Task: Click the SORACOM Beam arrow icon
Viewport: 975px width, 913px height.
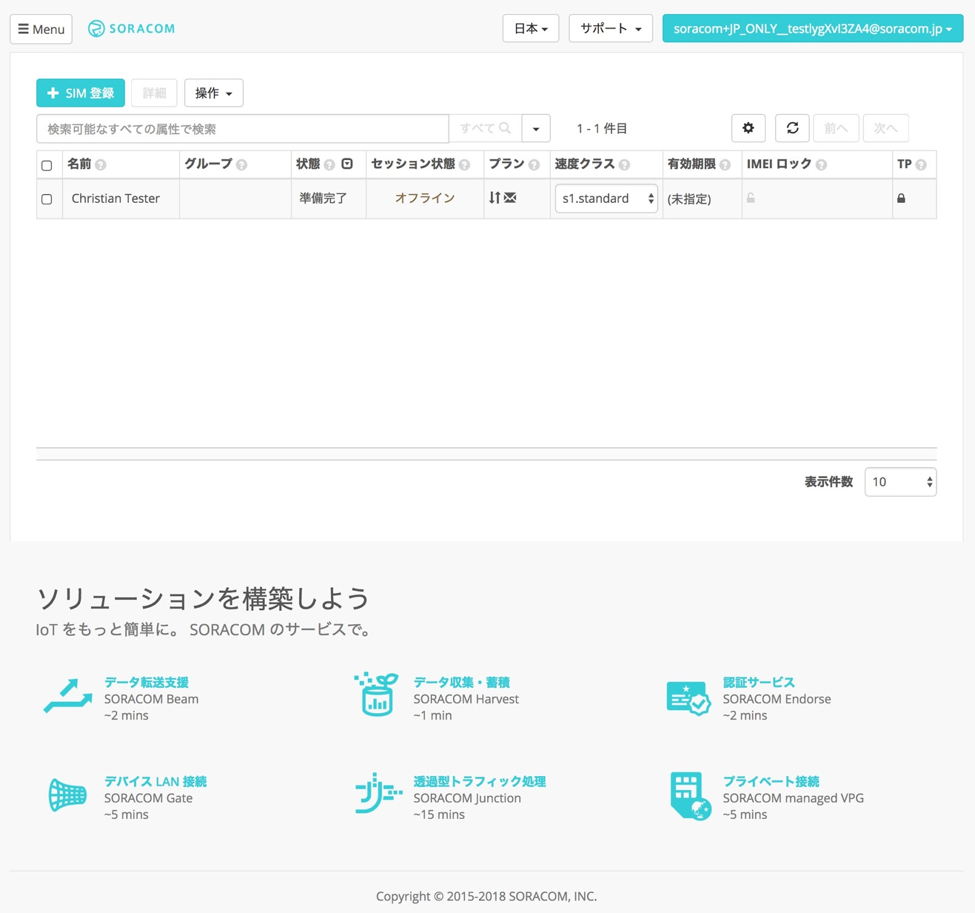Action: point(67,697)
